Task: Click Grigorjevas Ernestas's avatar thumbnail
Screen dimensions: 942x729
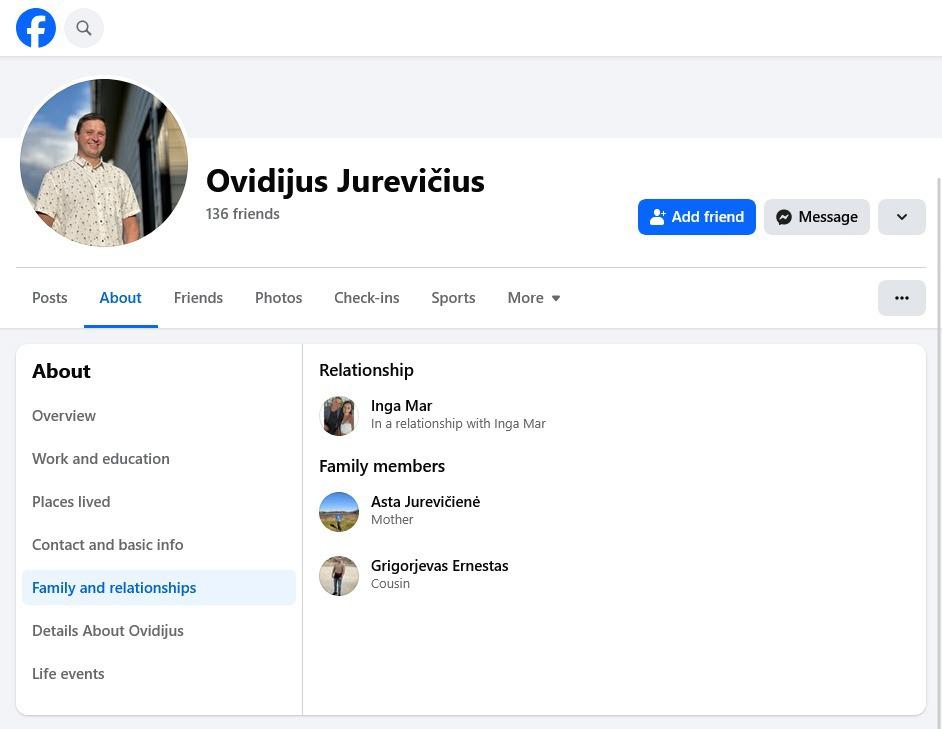Action: pyautogui.click(x=339, y=576)
